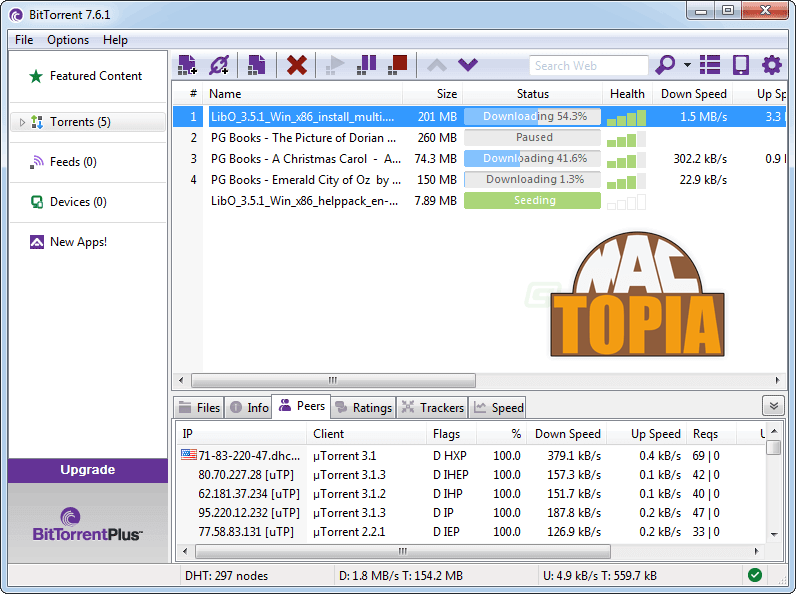The width and height of the screenshot is (796, 594).
Task: Click the BitTorrent logo in title bar
Action: [16, 15]
